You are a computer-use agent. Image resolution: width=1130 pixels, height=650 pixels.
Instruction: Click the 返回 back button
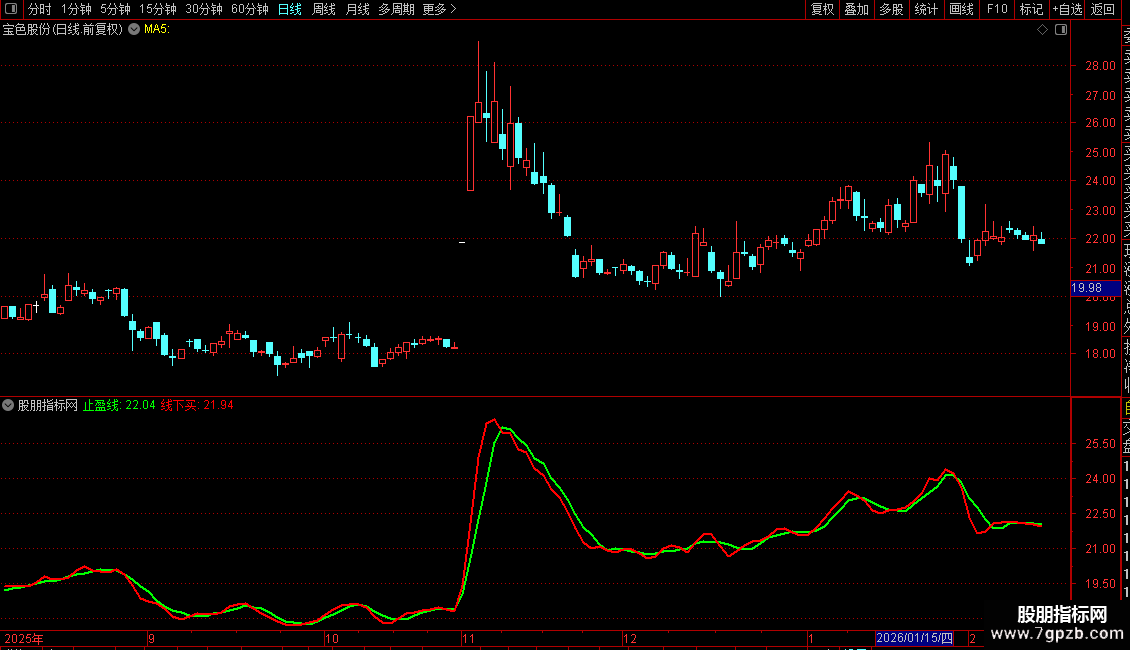(x=1103, y=9)
